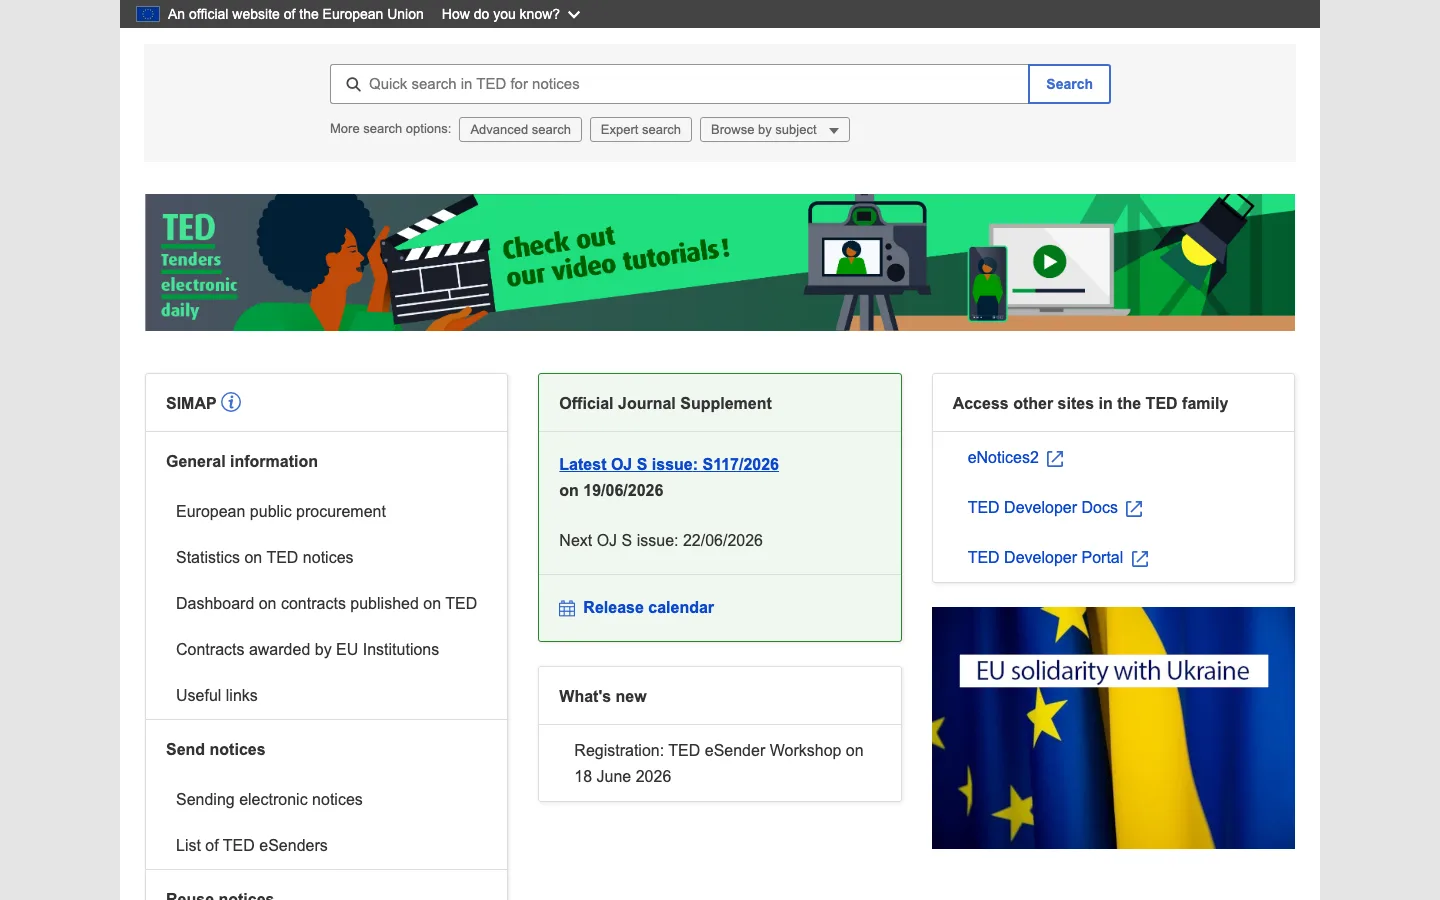Image resolution: width=1440 pixels, height=900 pixels.
Task: Open List of TED eSenders
Action: pyautogui.click(x=251, y=845)
